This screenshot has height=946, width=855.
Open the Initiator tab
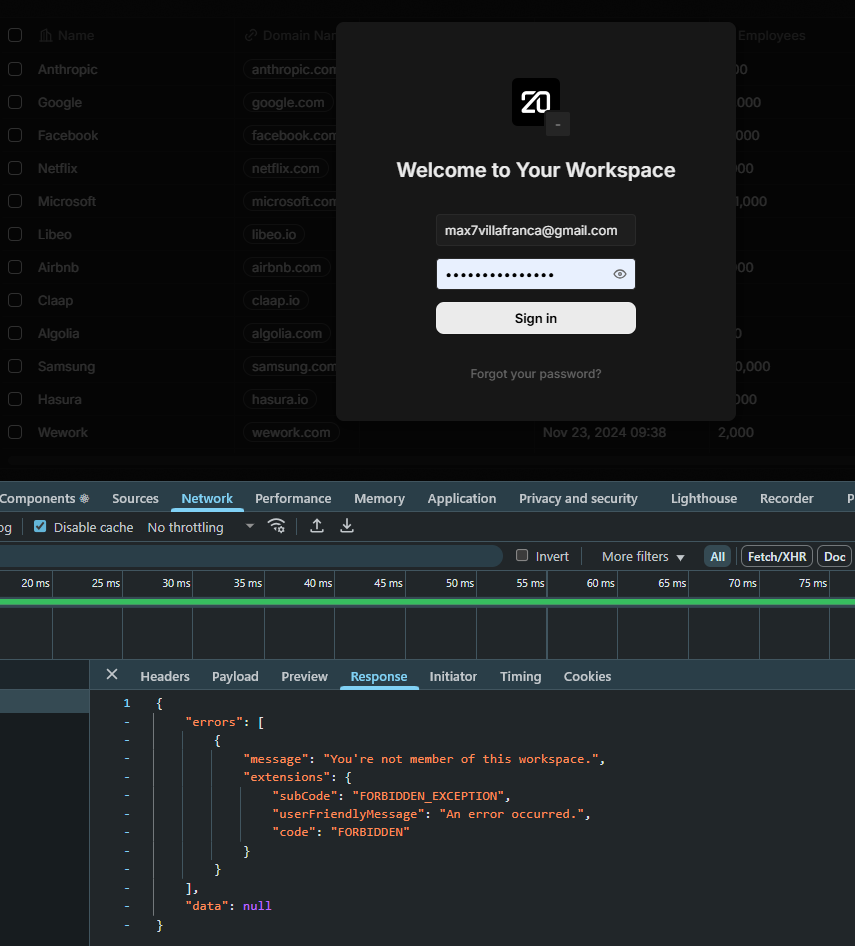[x=453, y=676]
